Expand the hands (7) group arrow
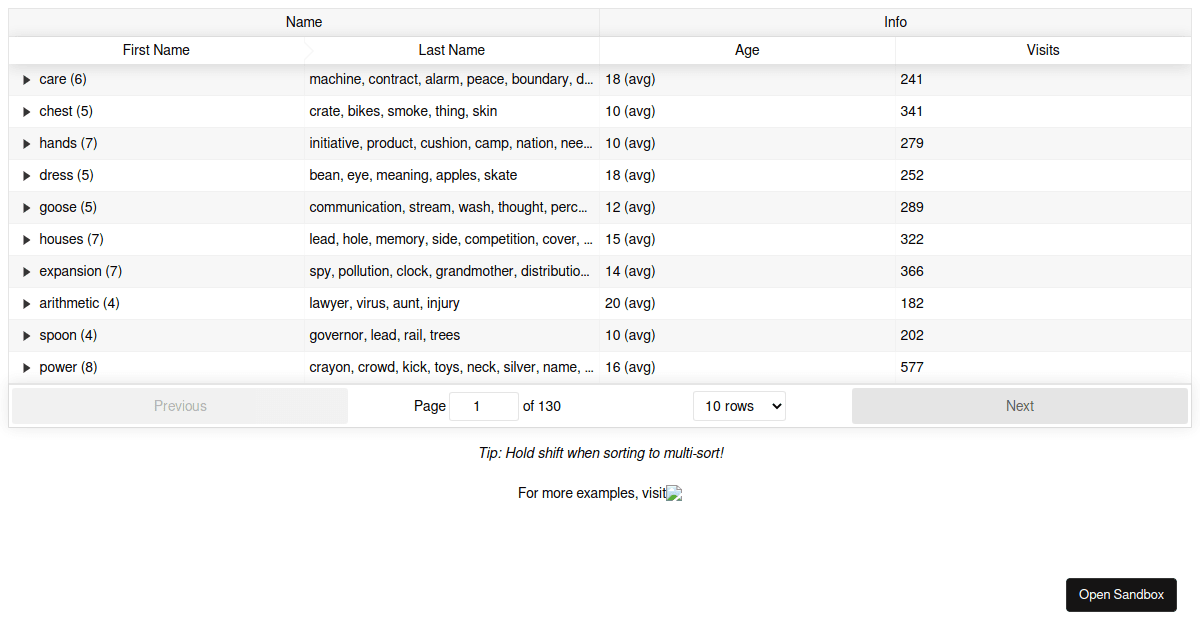The image size is (1200, 630). click(27, 143)
